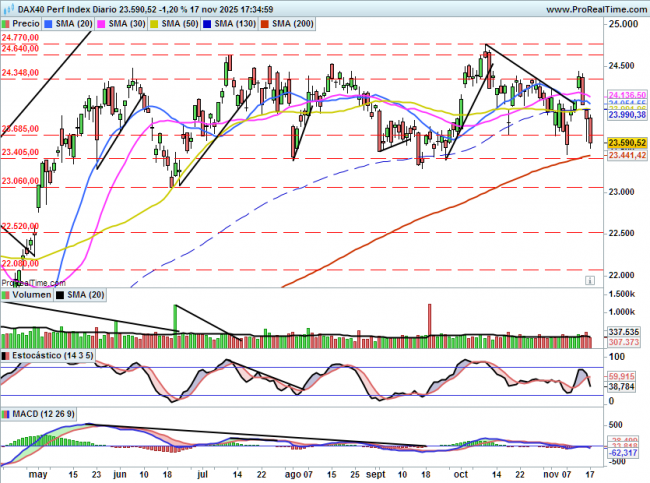Open the Estocástico indicator settings wrench
The height and width of the screenshot is (483, 650).
6,355
